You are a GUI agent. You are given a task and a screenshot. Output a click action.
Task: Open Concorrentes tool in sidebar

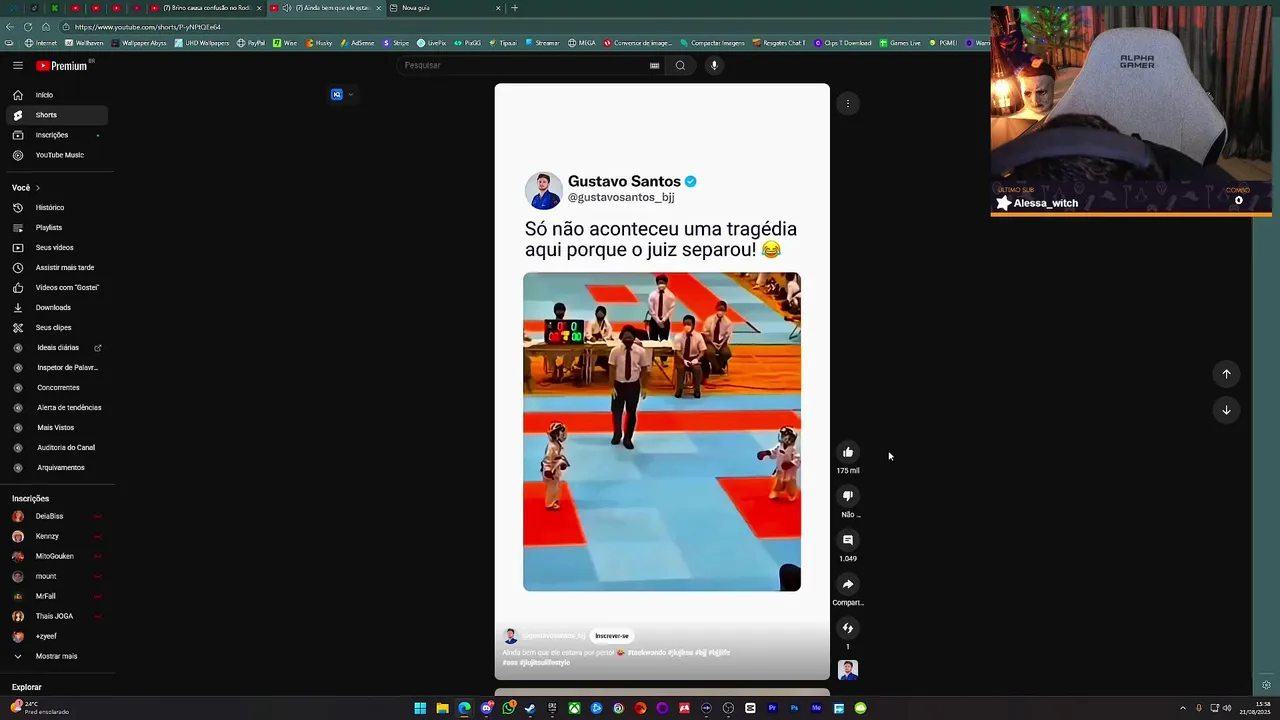57,388
